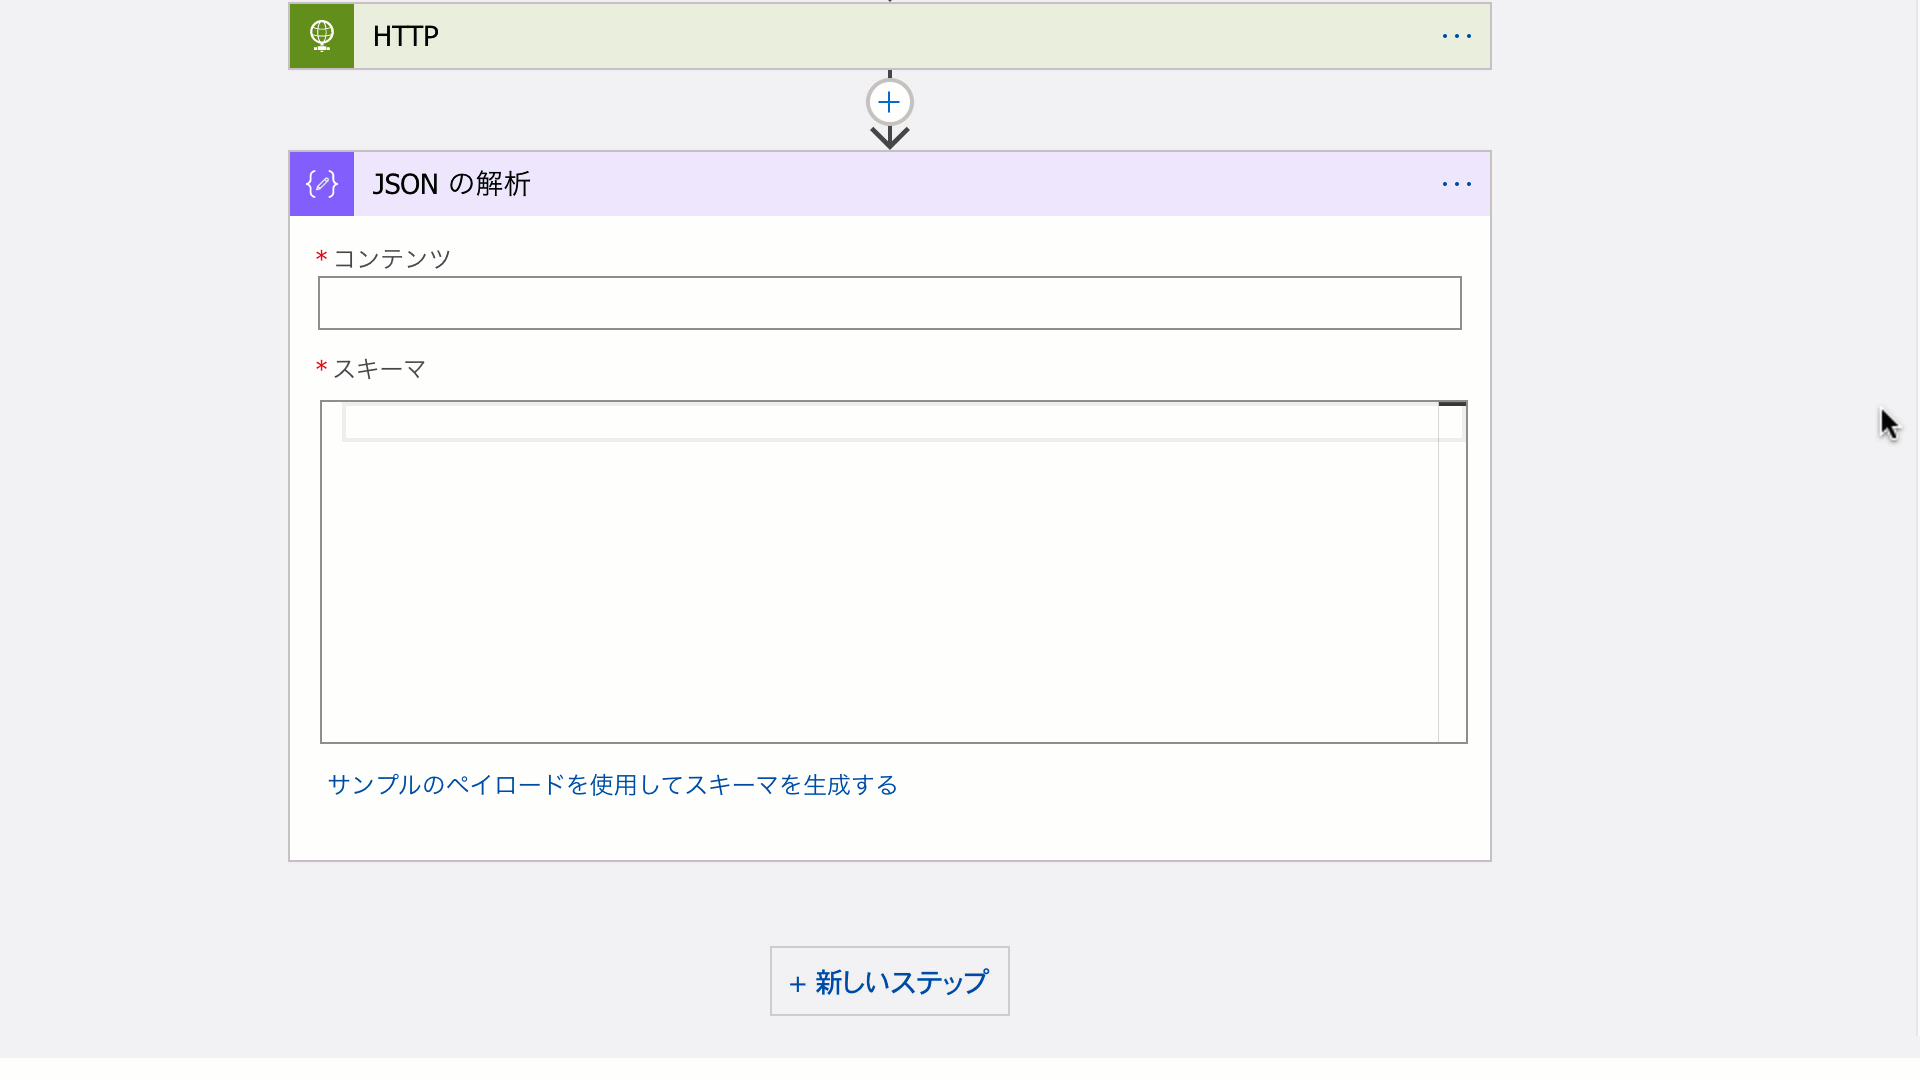Click the globe icon on HTTP step

tap(322, 36)
